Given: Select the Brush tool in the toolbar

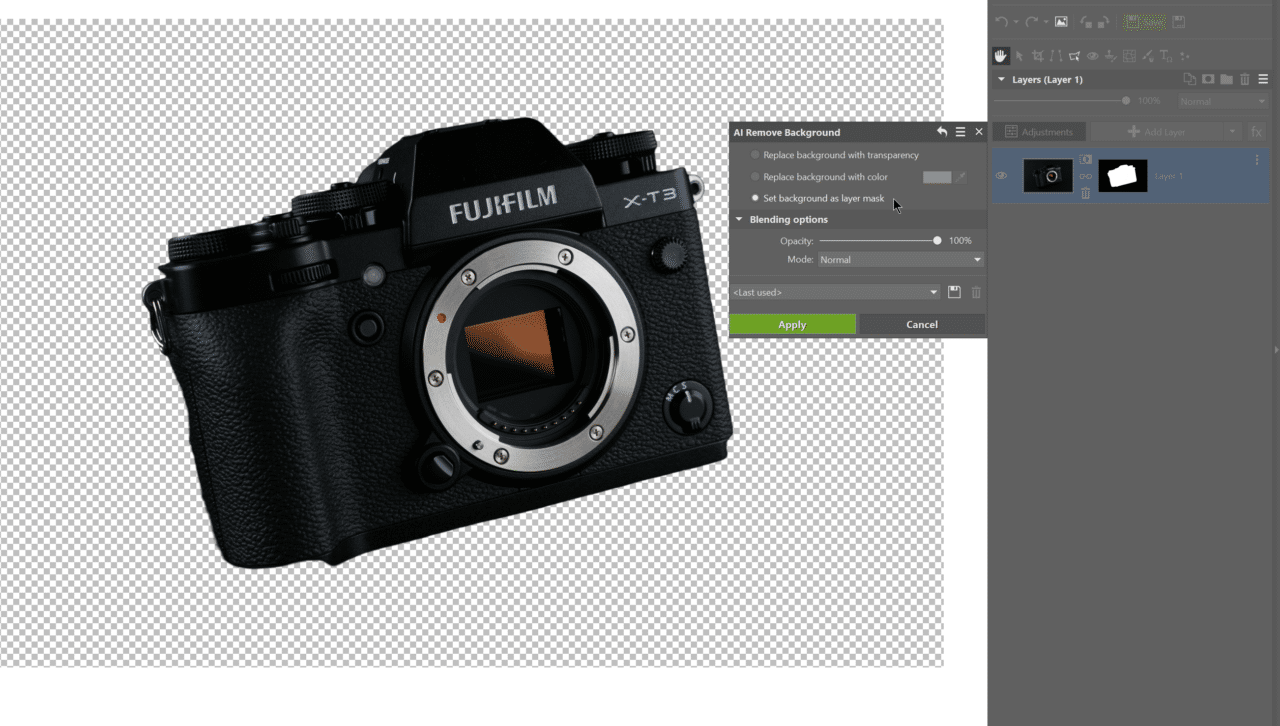Looking at the screenshot, I should tap(1147, 56).
